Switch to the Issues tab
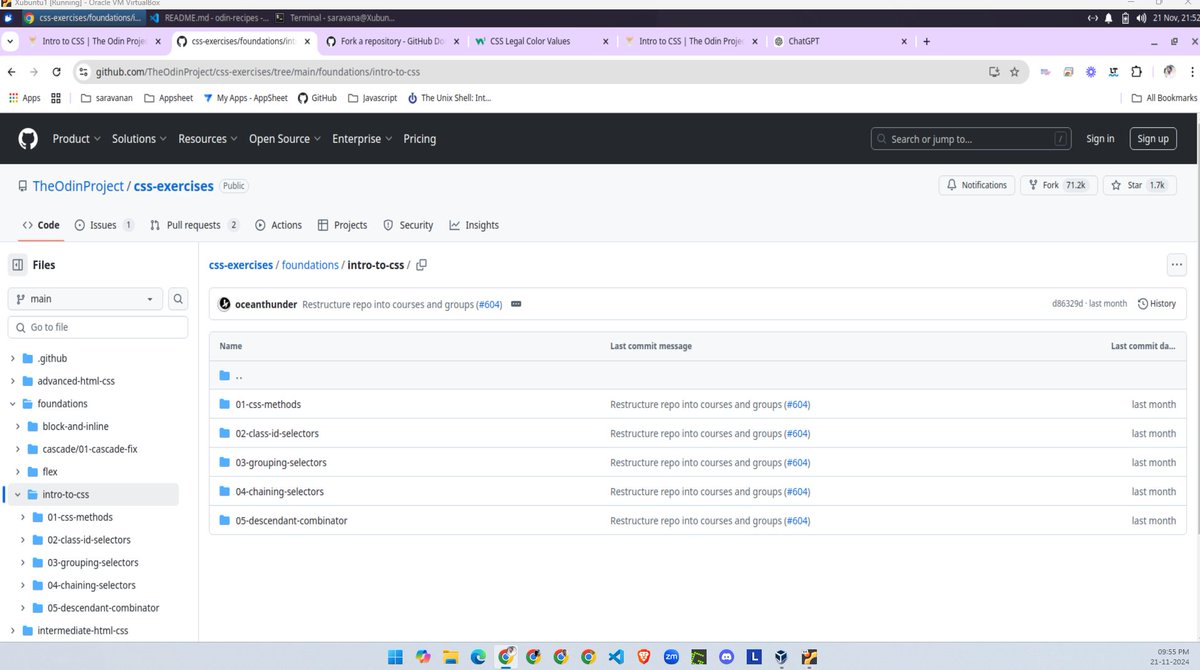1200x670 pixels. 104,225
